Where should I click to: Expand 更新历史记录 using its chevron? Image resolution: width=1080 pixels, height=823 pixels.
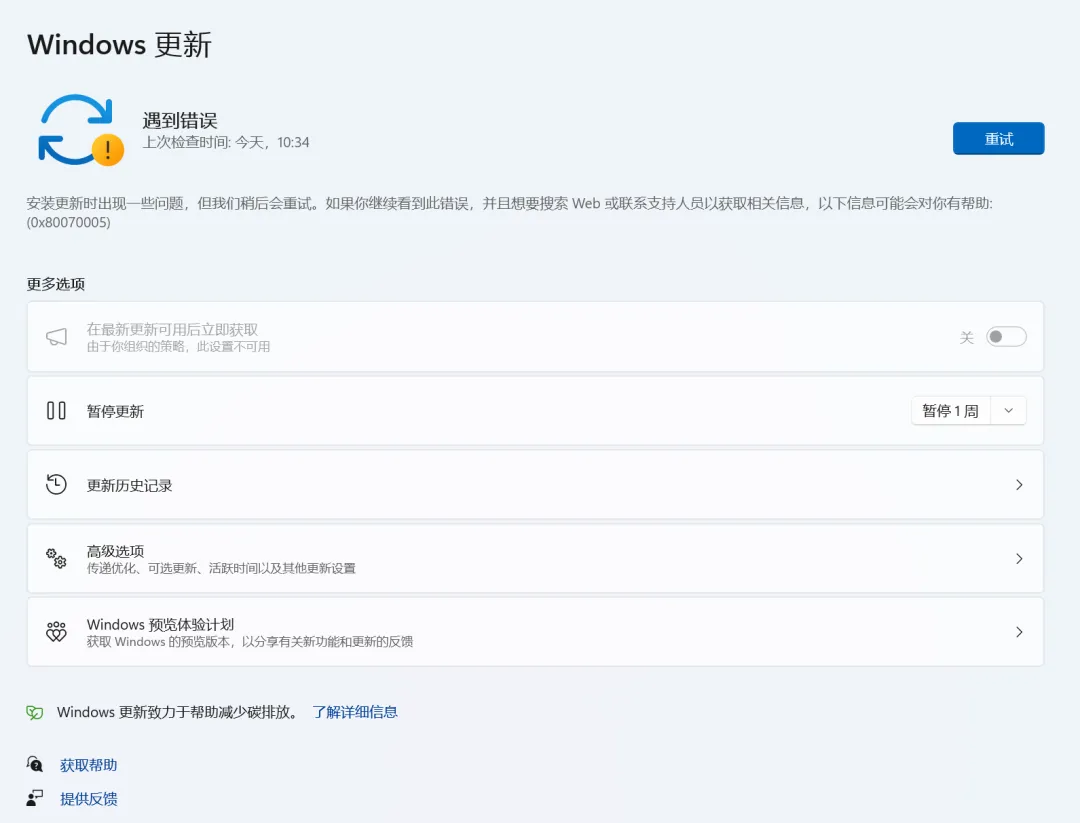point(1019,484)
